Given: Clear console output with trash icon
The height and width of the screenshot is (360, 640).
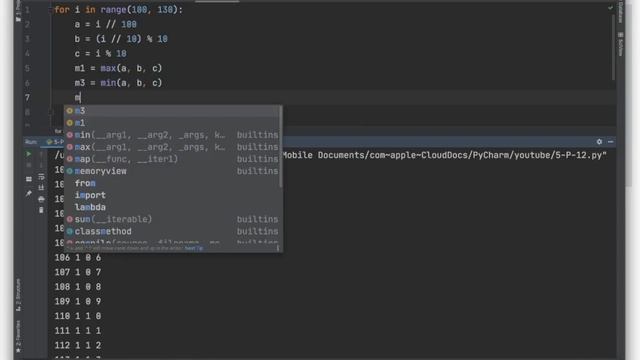Looking at the screenshot, I should point(41,210).
